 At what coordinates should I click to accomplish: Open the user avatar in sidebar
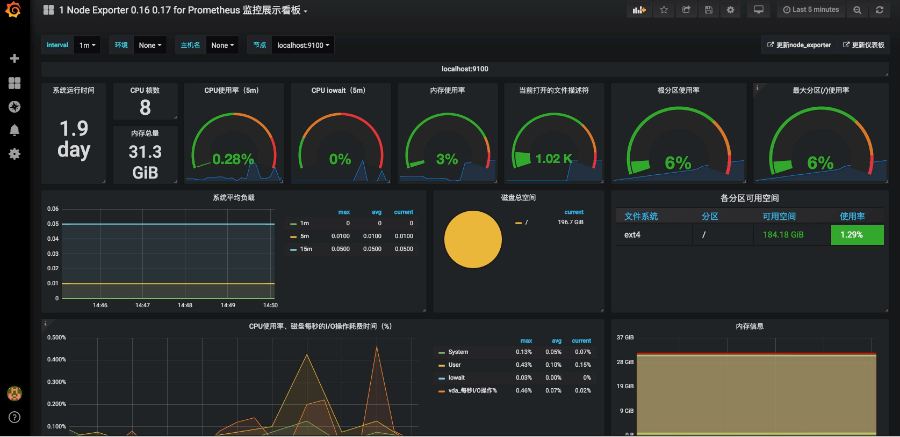pos(14,393)
